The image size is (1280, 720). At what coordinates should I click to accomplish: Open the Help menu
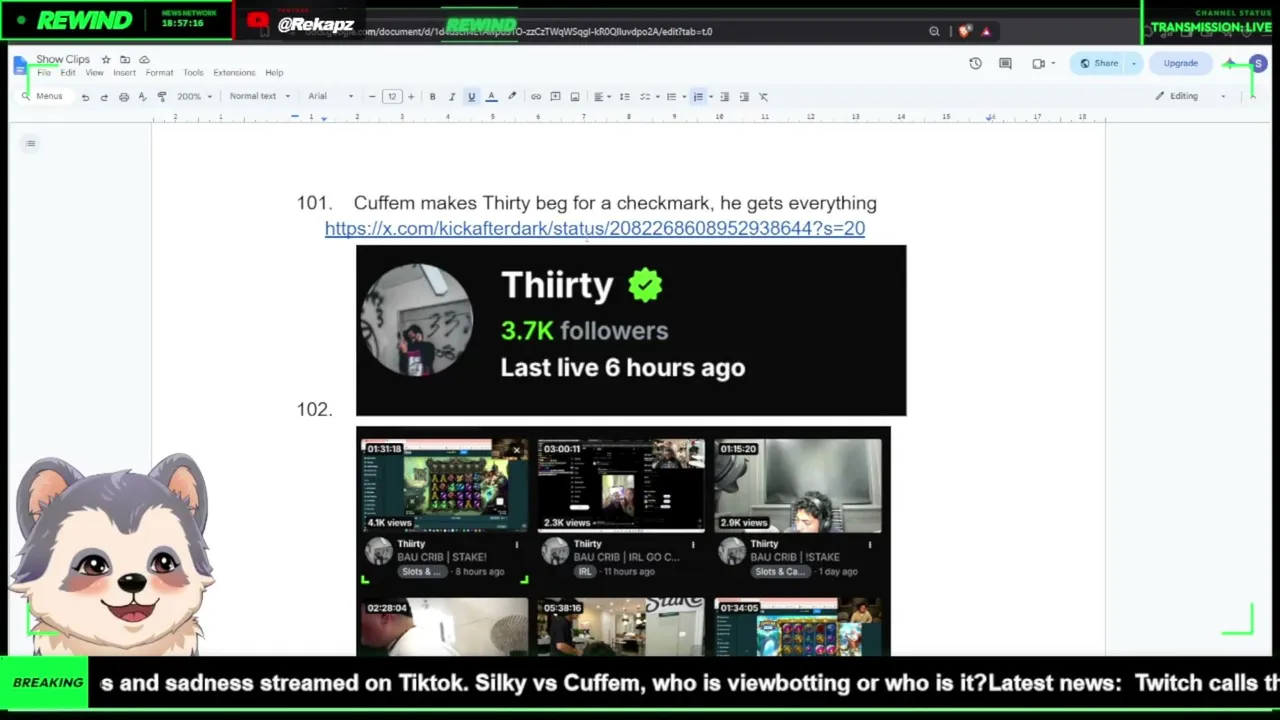point(274,73)
